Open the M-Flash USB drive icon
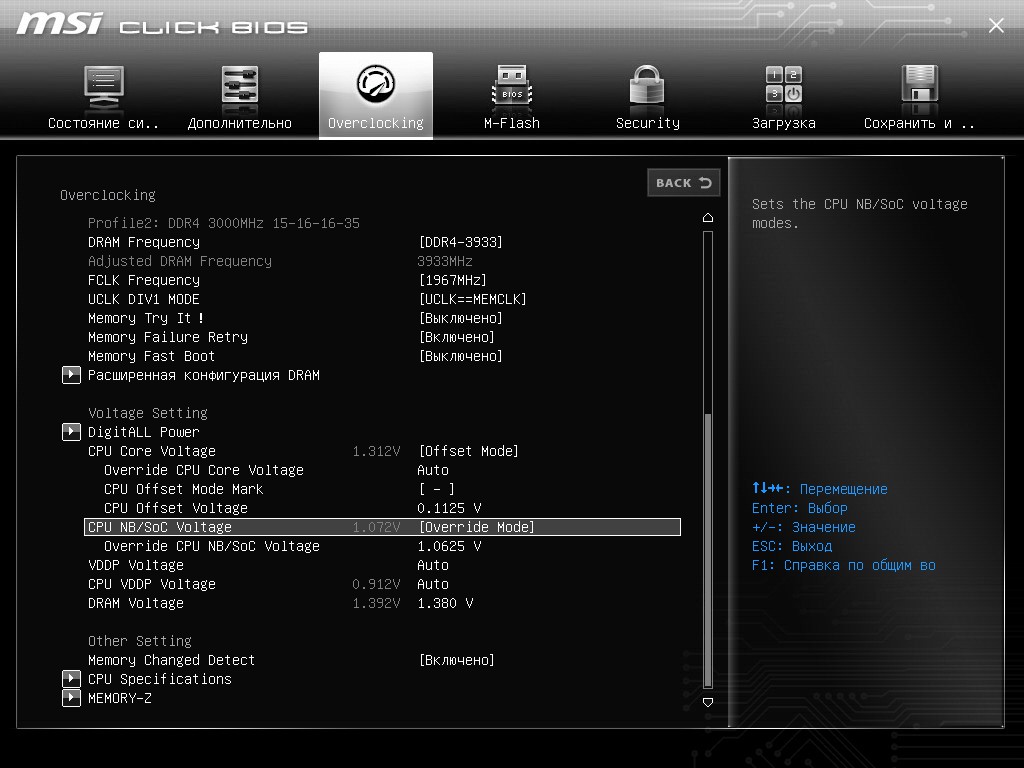This screenshot has width=1024, height=768. [512, 85]
